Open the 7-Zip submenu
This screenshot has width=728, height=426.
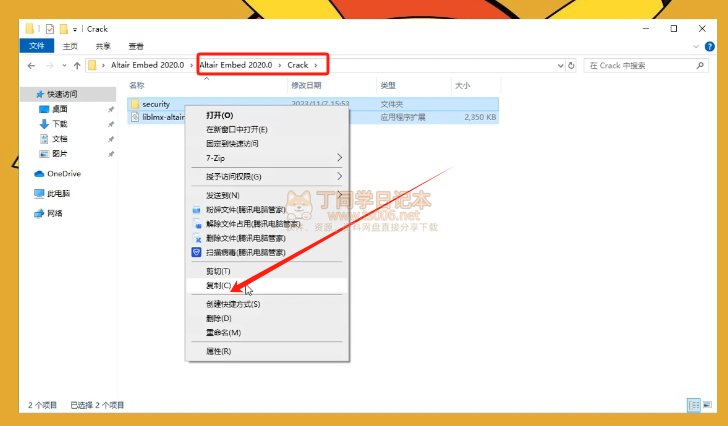267,158
